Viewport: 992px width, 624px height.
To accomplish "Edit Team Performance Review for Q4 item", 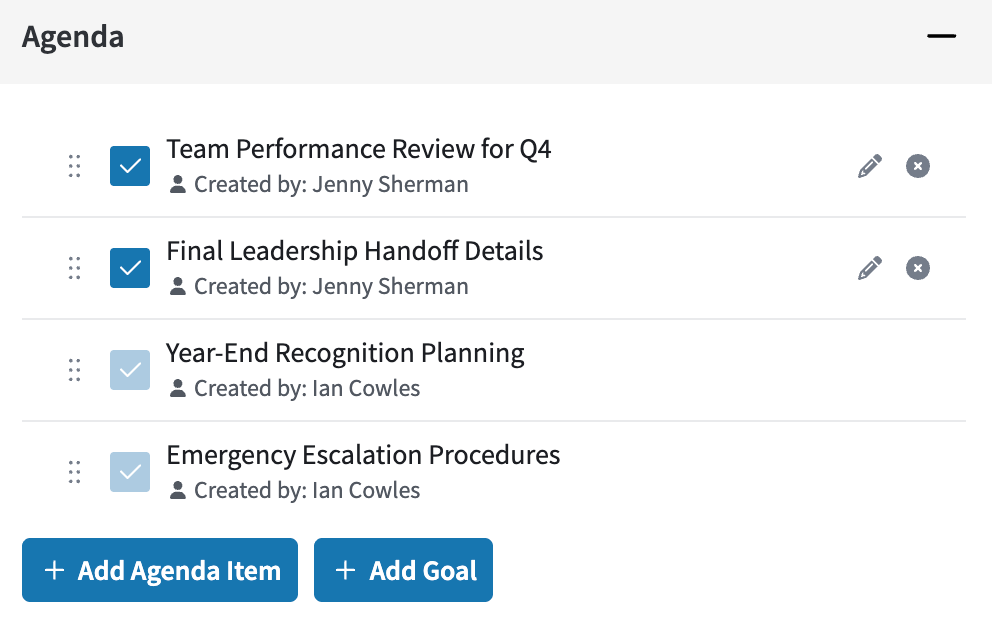I will [x=870, y=166].
